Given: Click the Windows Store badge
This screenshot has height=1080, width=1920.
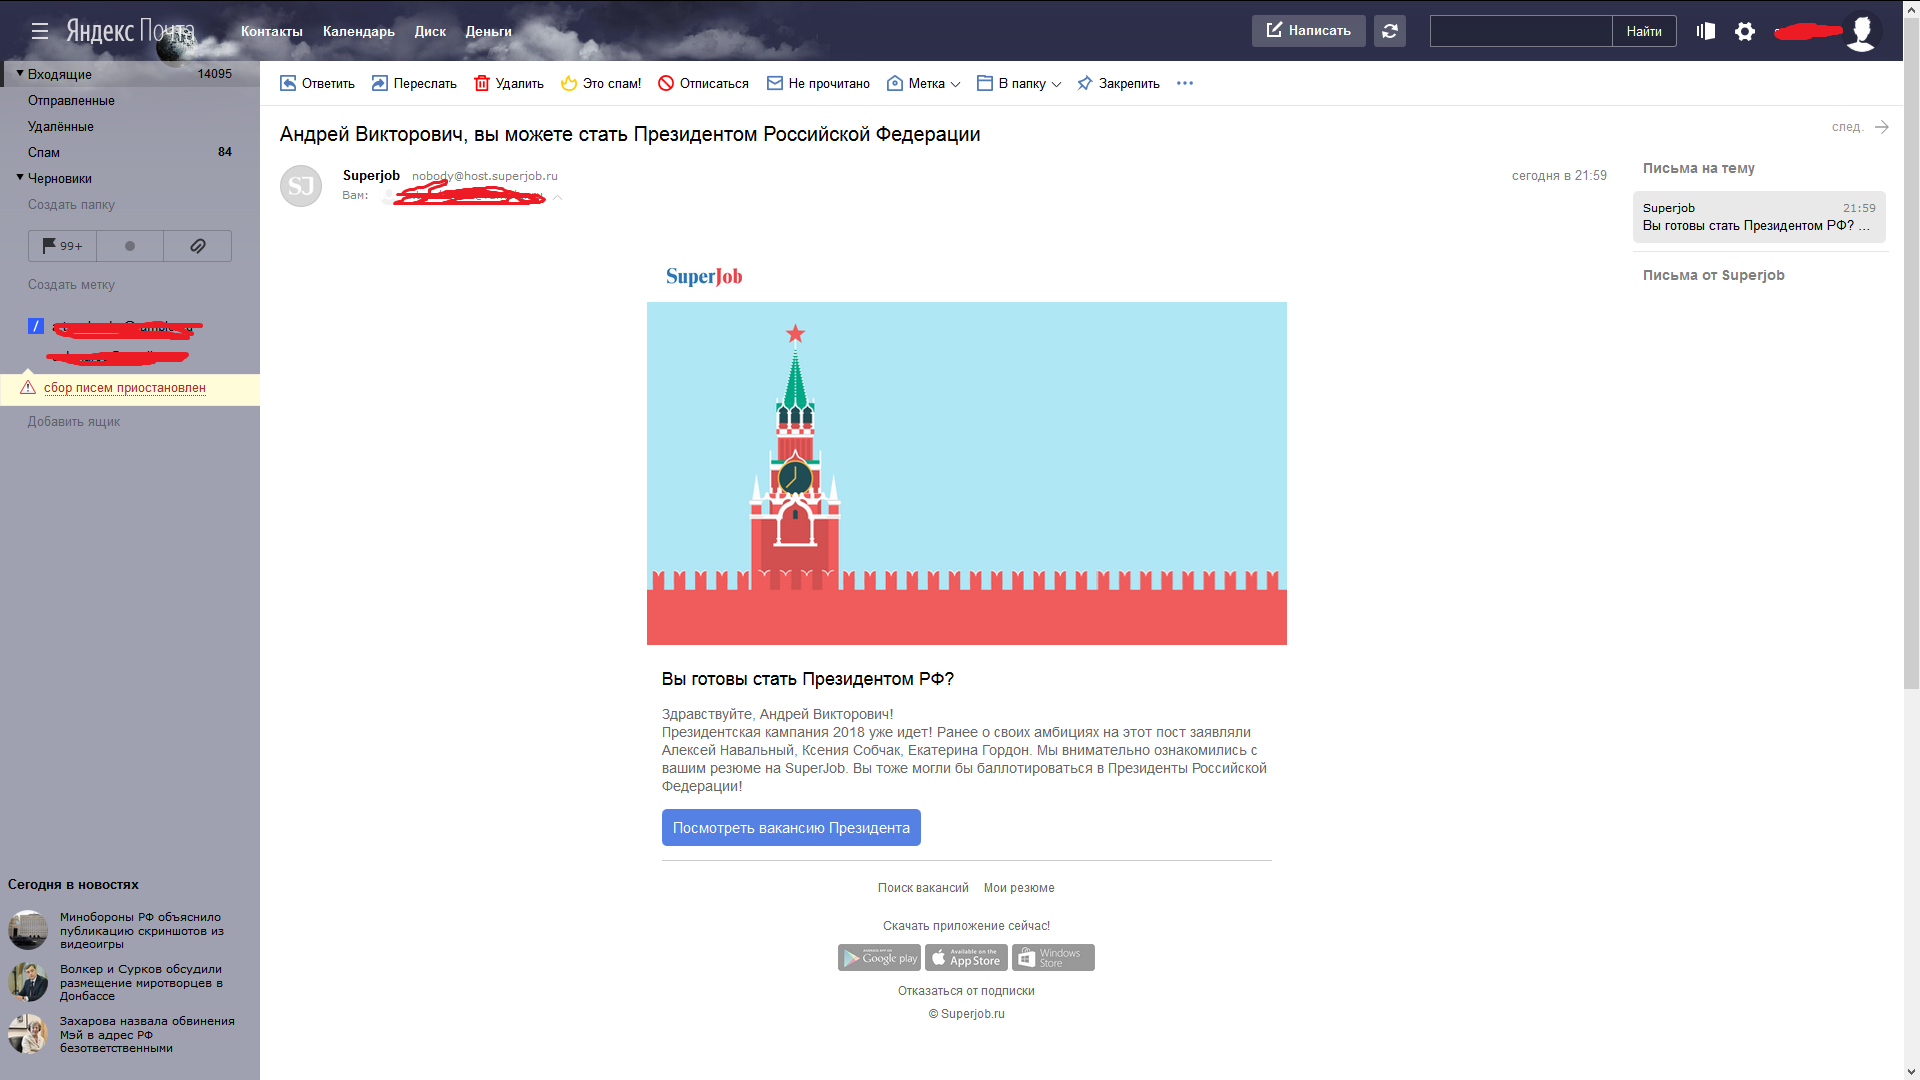Looking at the screenshot, I should coord(1053,958).
